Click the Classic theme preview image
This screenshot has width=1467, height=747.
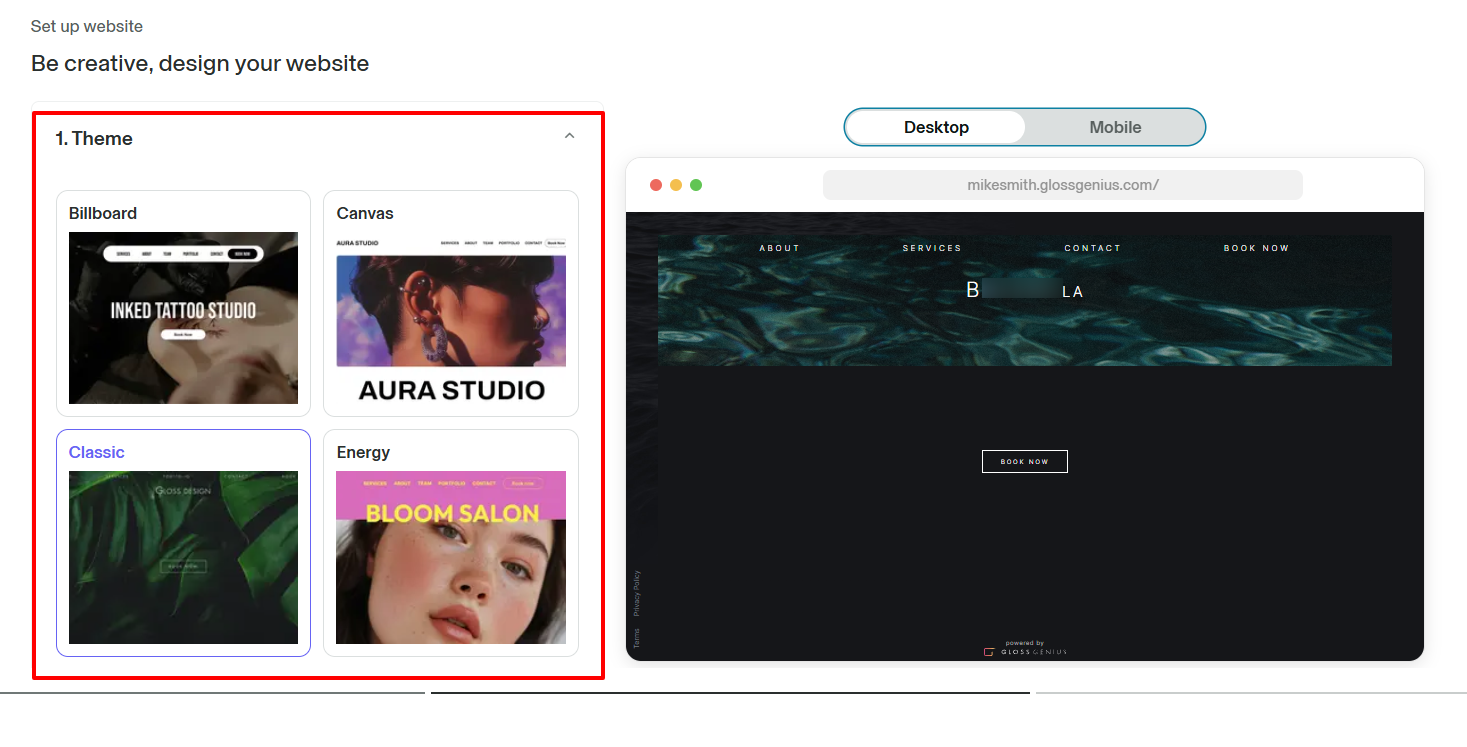pyautogui.click(x=183, y=557)
